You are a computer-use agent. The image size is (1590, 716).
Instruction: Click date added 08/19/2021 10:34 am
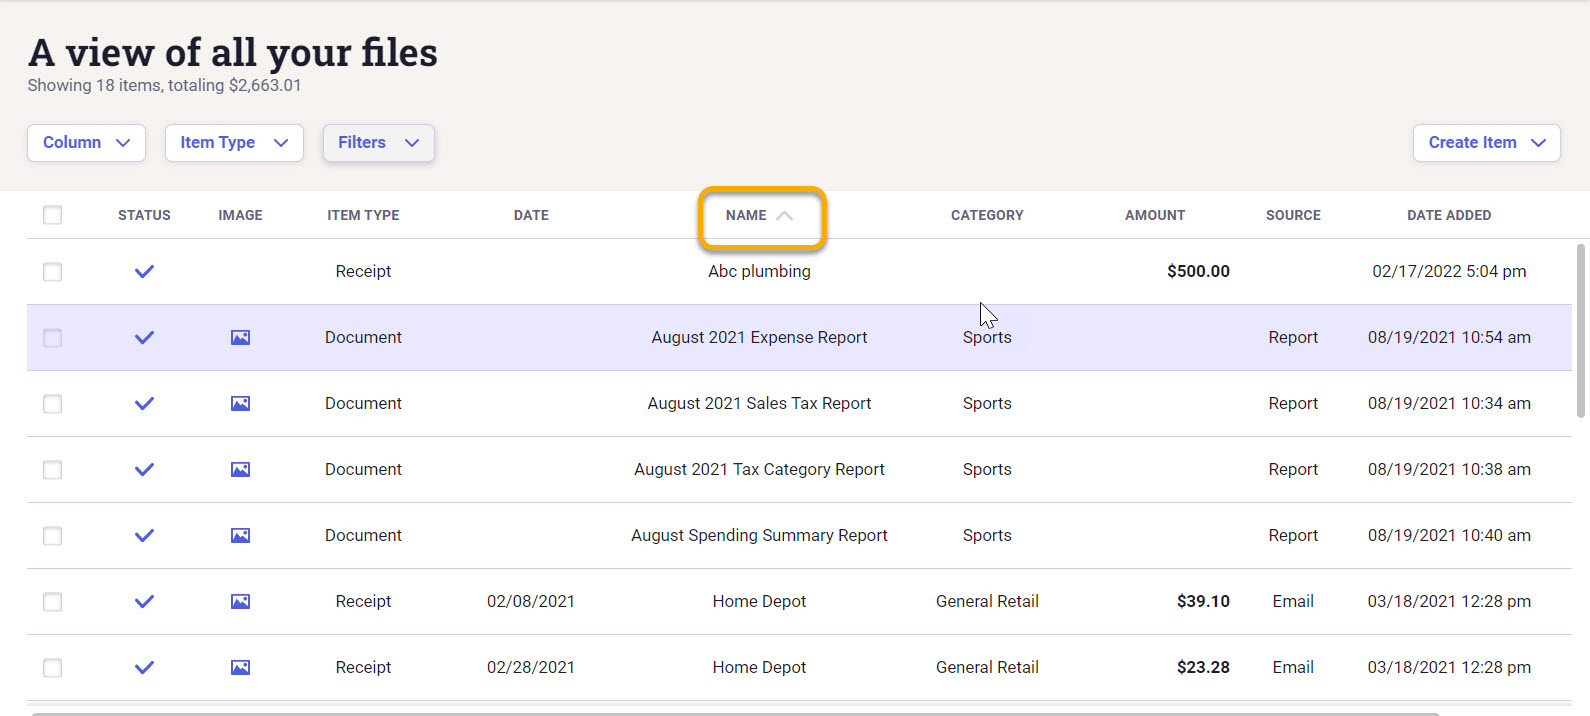point(1449,403)
